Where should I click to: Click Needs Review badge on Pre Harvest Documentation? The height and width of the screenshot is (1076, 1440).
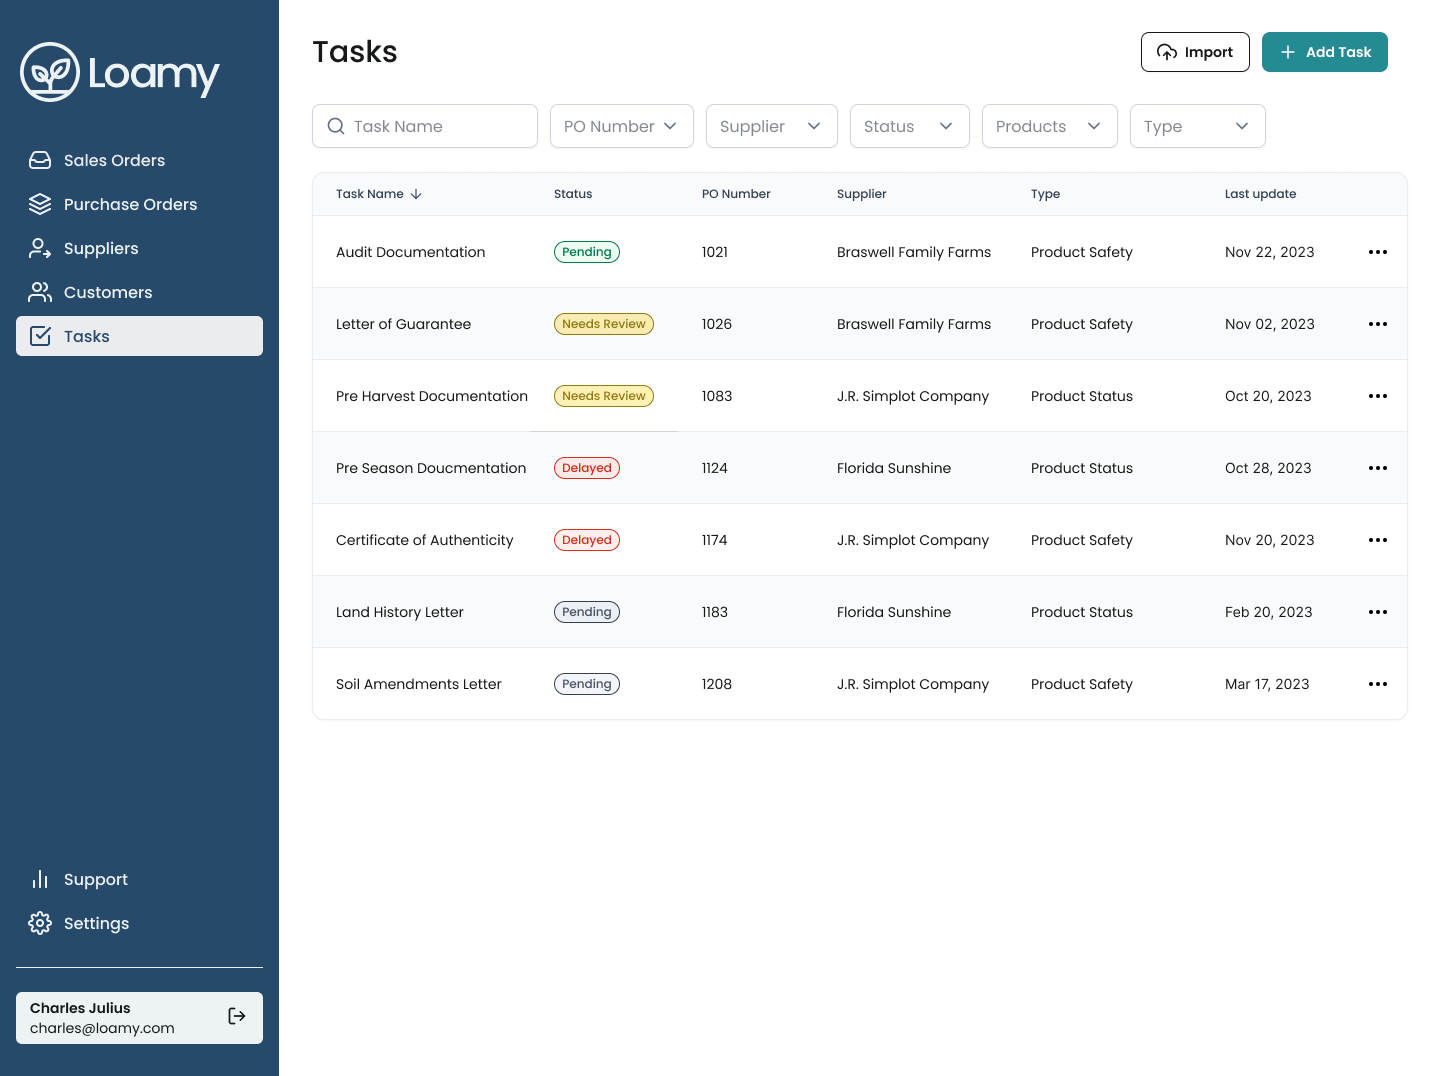pos(604,396)
